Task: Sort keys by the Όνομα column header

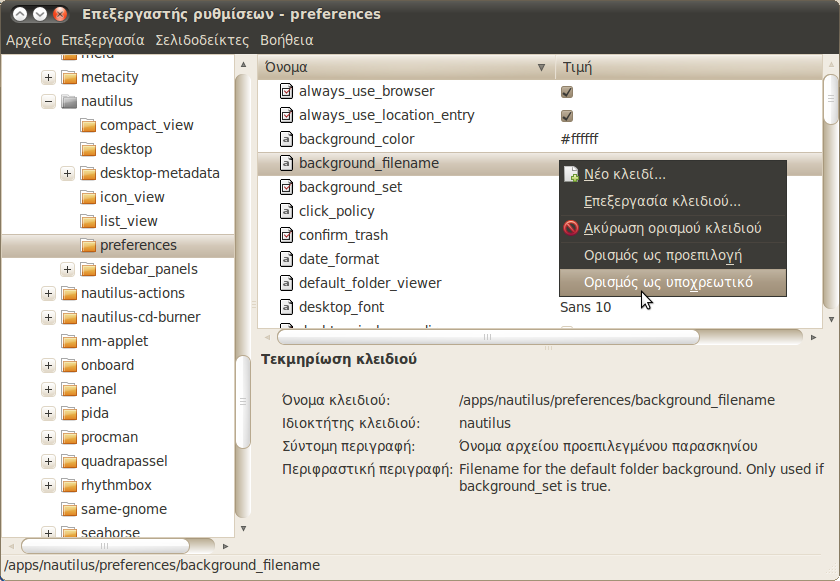Action: pyautogui.click(x=406, y=67)
